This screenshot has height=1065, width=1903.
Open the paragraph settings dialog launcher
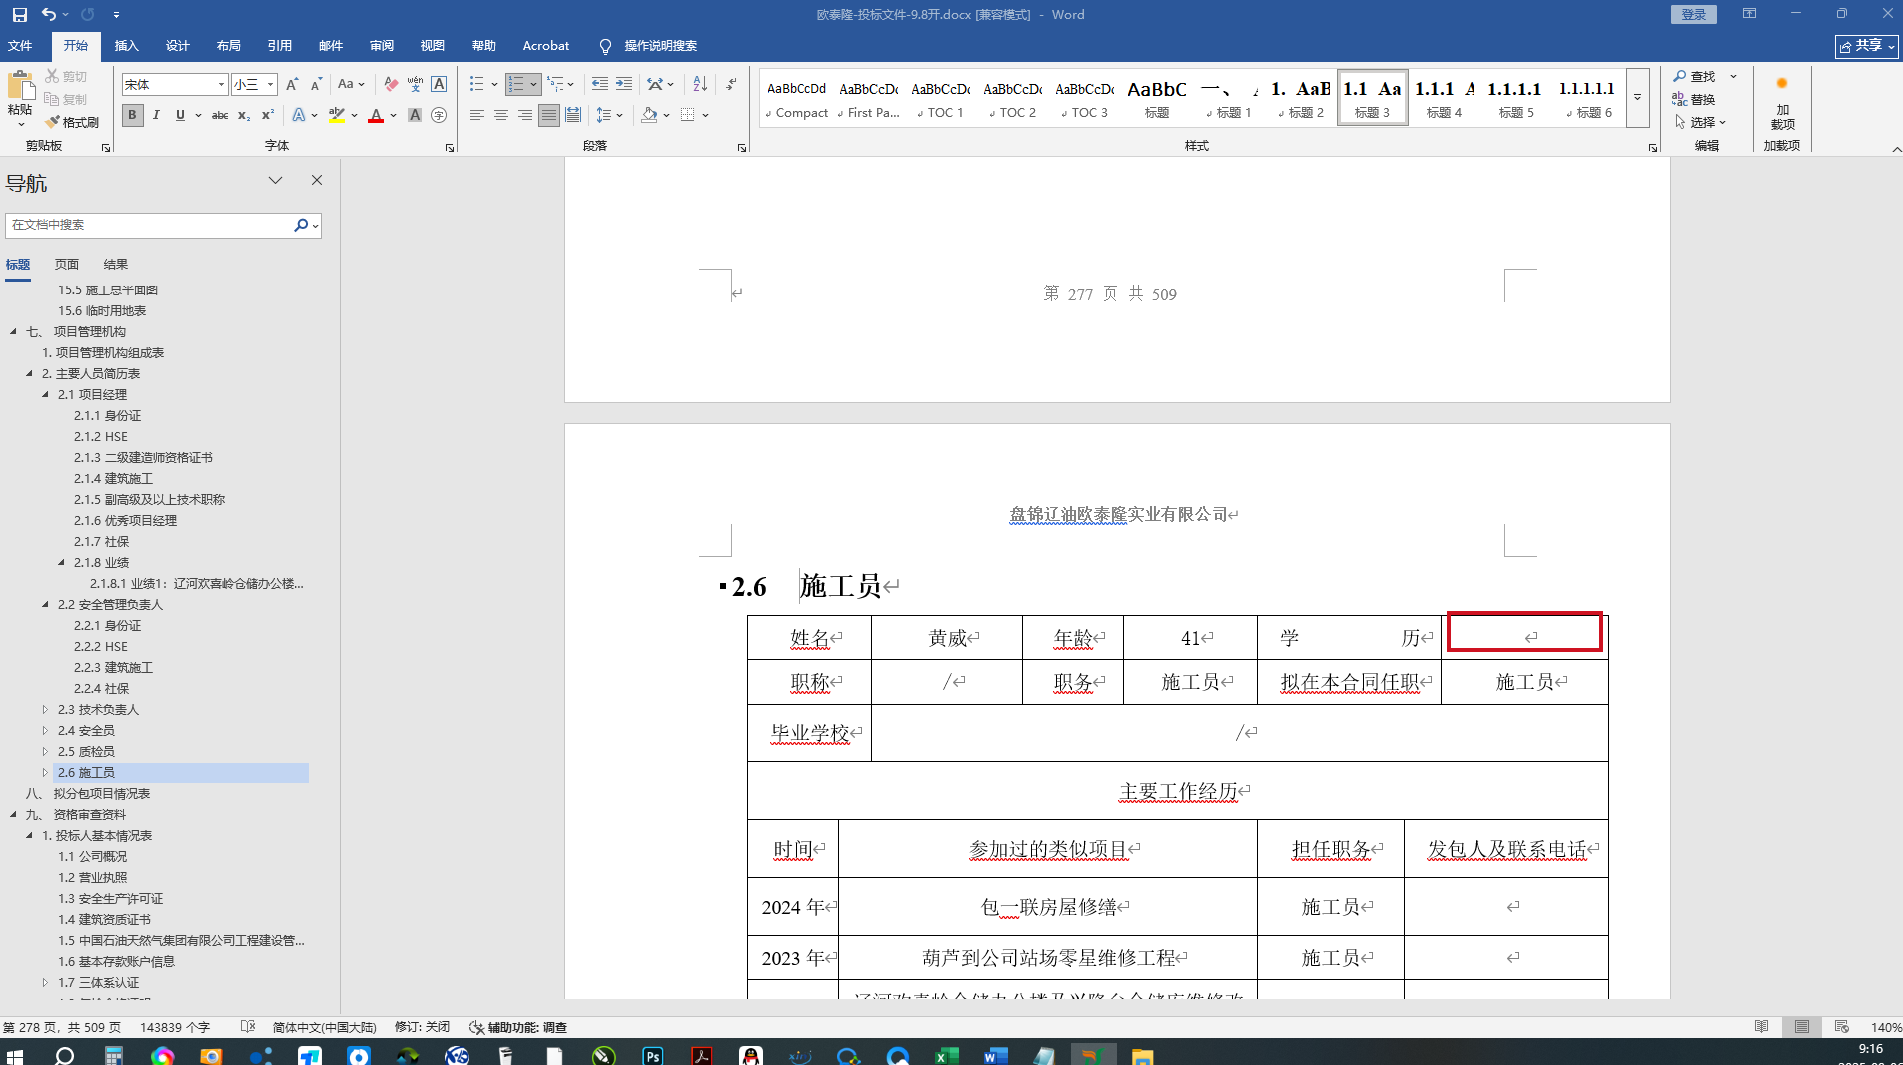pyautogui.click(x=742, y=148)
